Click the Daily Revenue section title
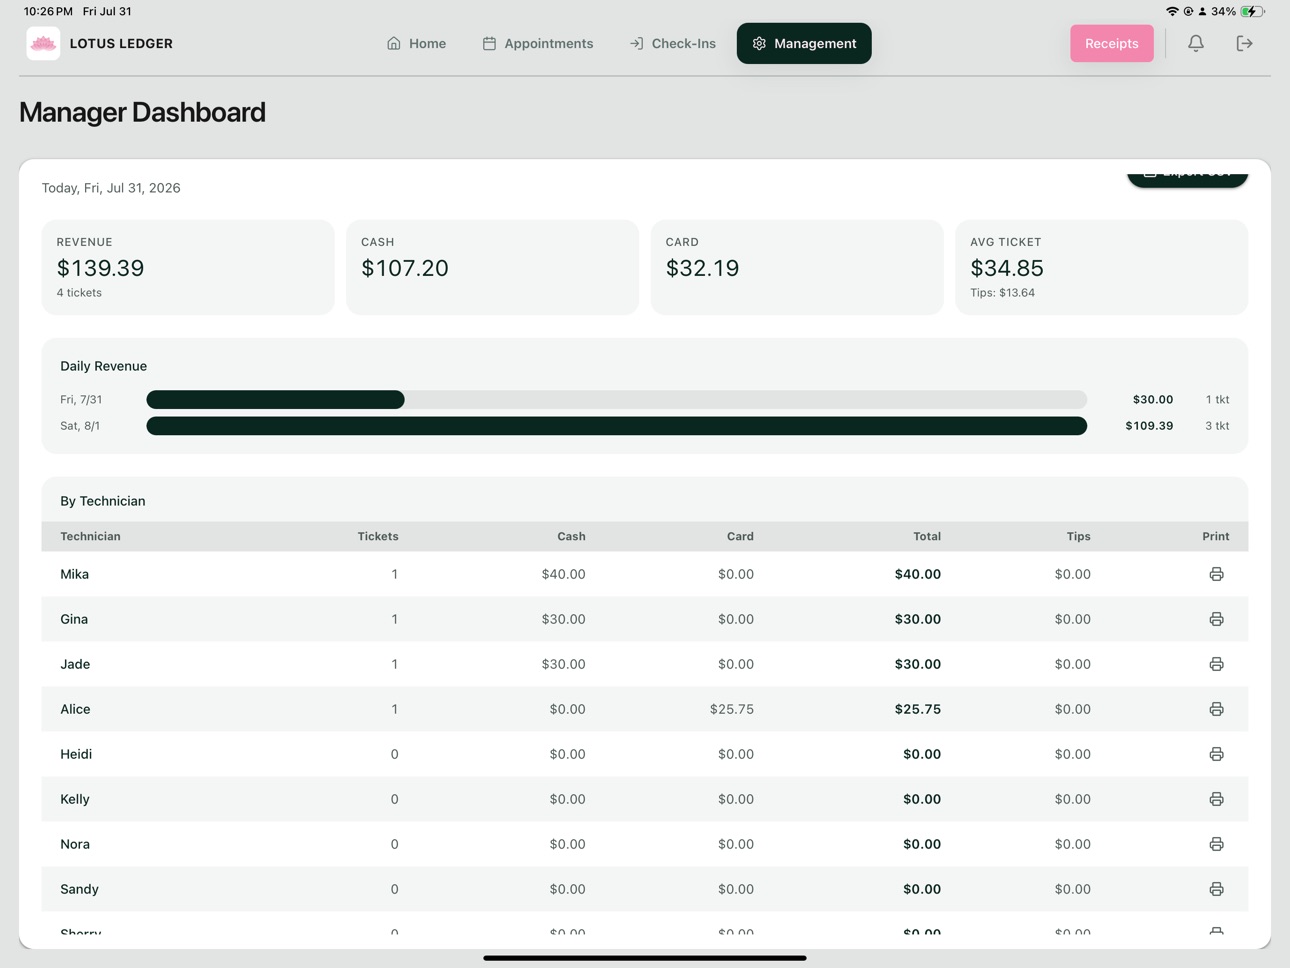This screenshot has width=1290, height=968. tap(103, 366)
